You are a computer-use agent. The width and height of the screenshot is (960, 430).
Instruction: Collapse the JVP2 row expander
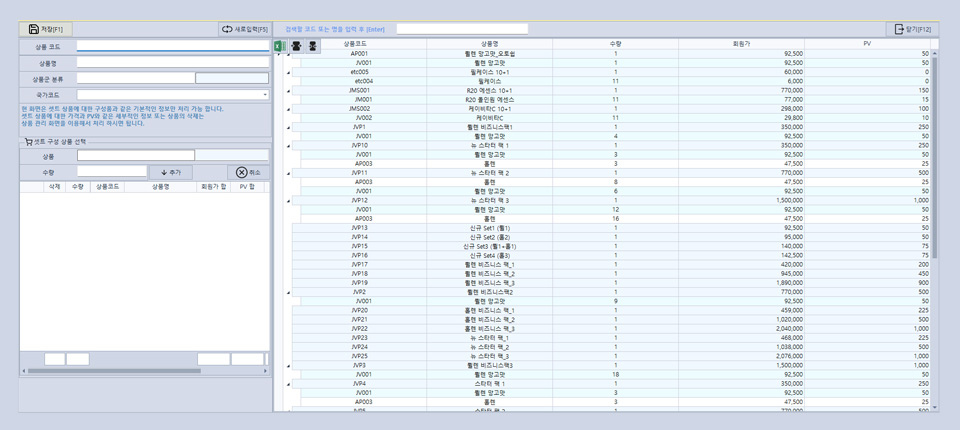[288, 292]
